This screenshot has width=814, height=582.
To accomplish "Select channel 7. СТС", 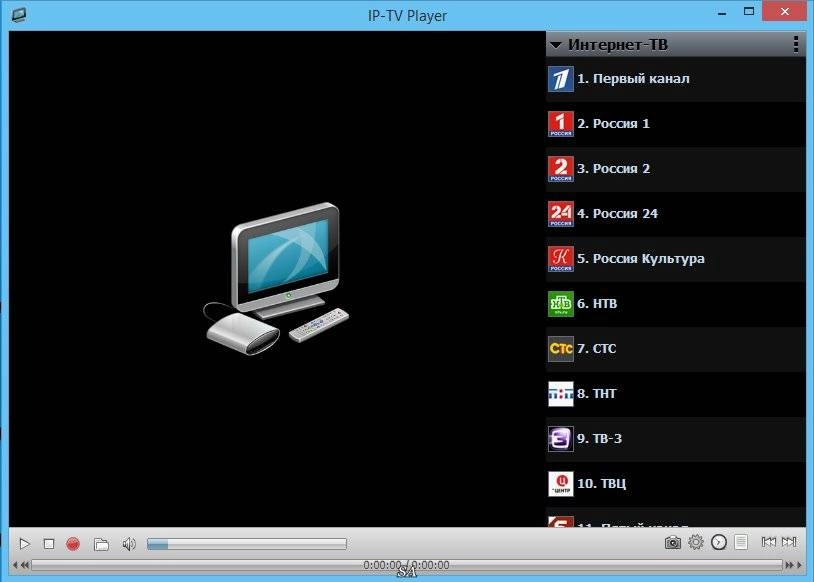I will [675, 349].
